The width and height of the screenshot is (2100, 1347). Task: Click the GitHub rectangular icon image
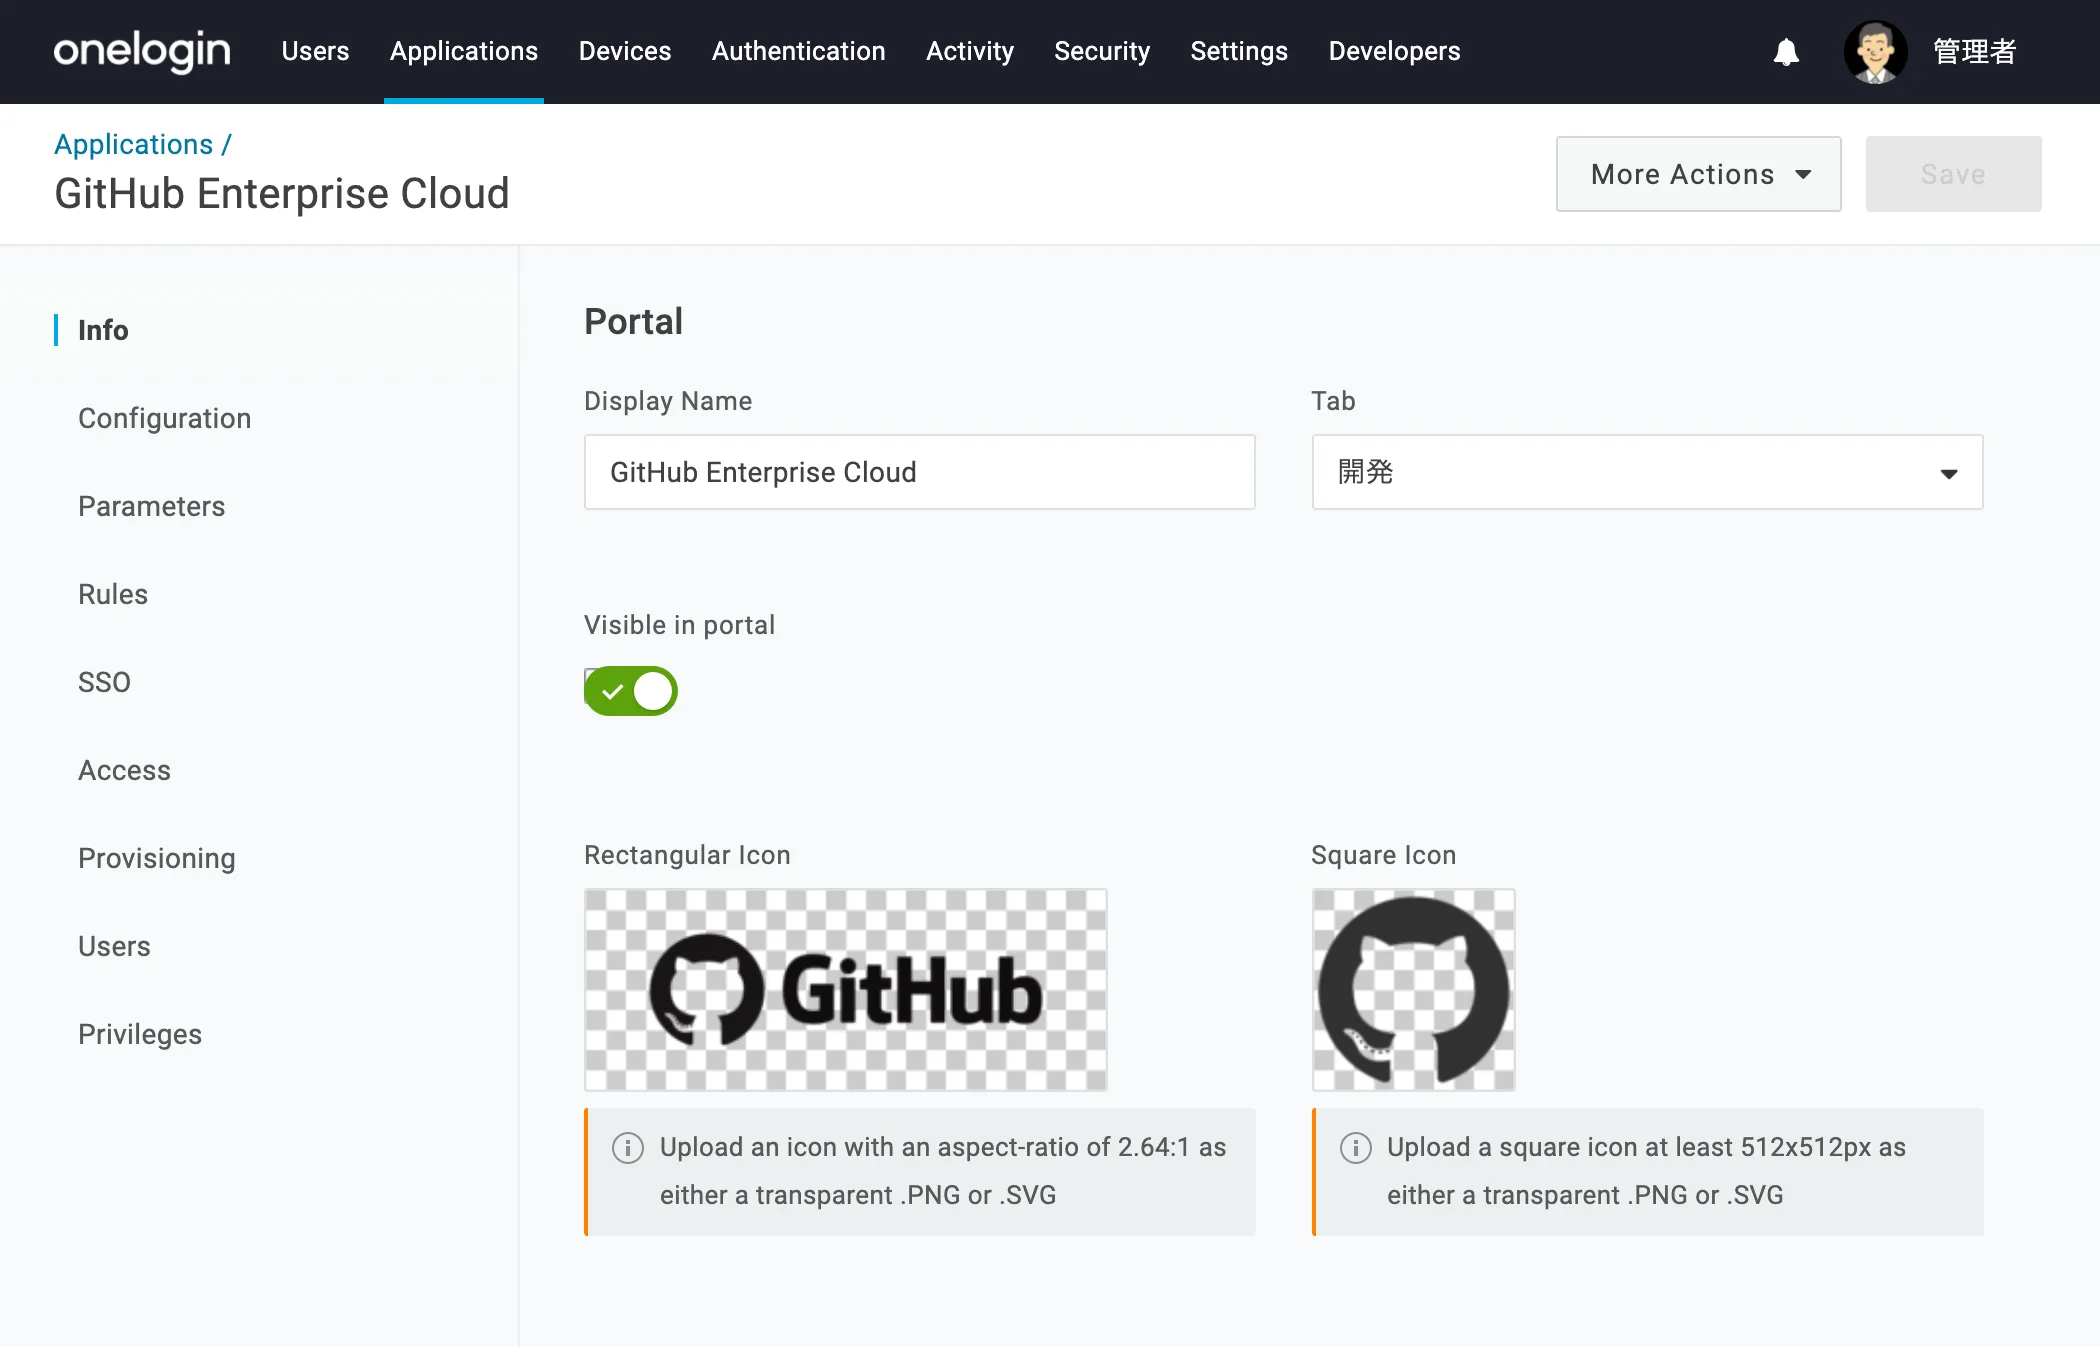[x=845, y=989]
